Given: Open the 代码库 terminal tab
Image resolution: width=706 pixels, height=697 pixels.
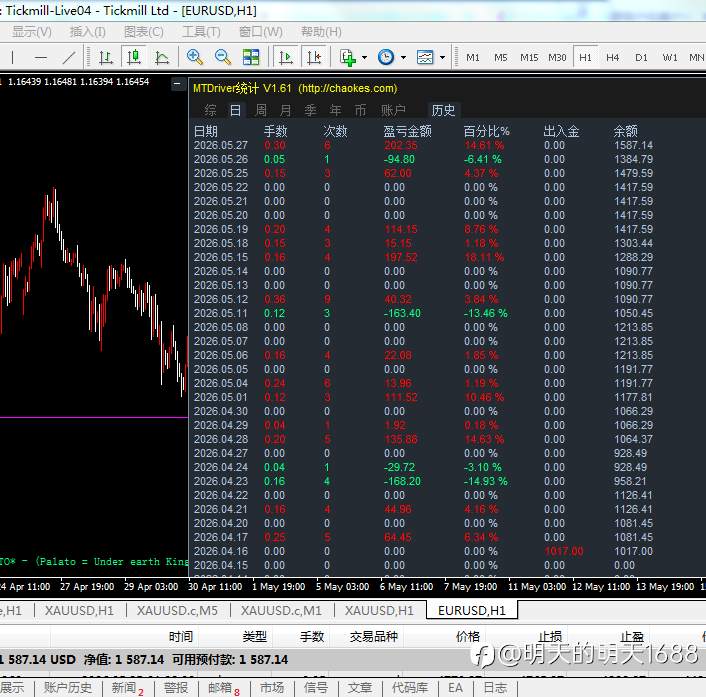Looking at the screenshot, I should (x=410, y=688).
